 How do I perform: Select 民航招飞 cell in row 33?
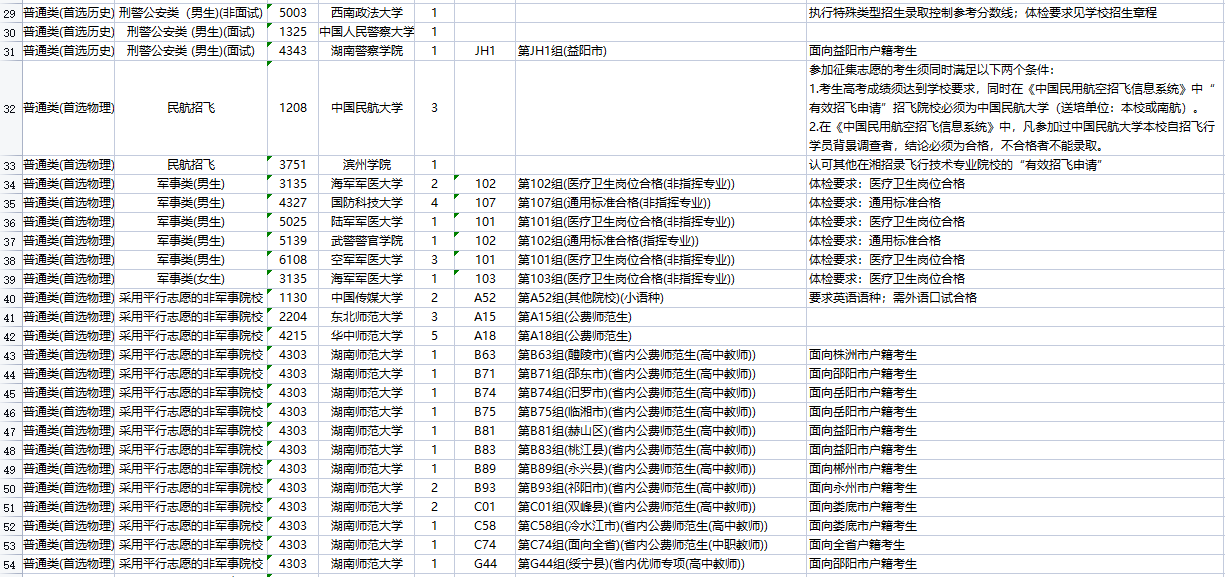click(x=191, y=165)
